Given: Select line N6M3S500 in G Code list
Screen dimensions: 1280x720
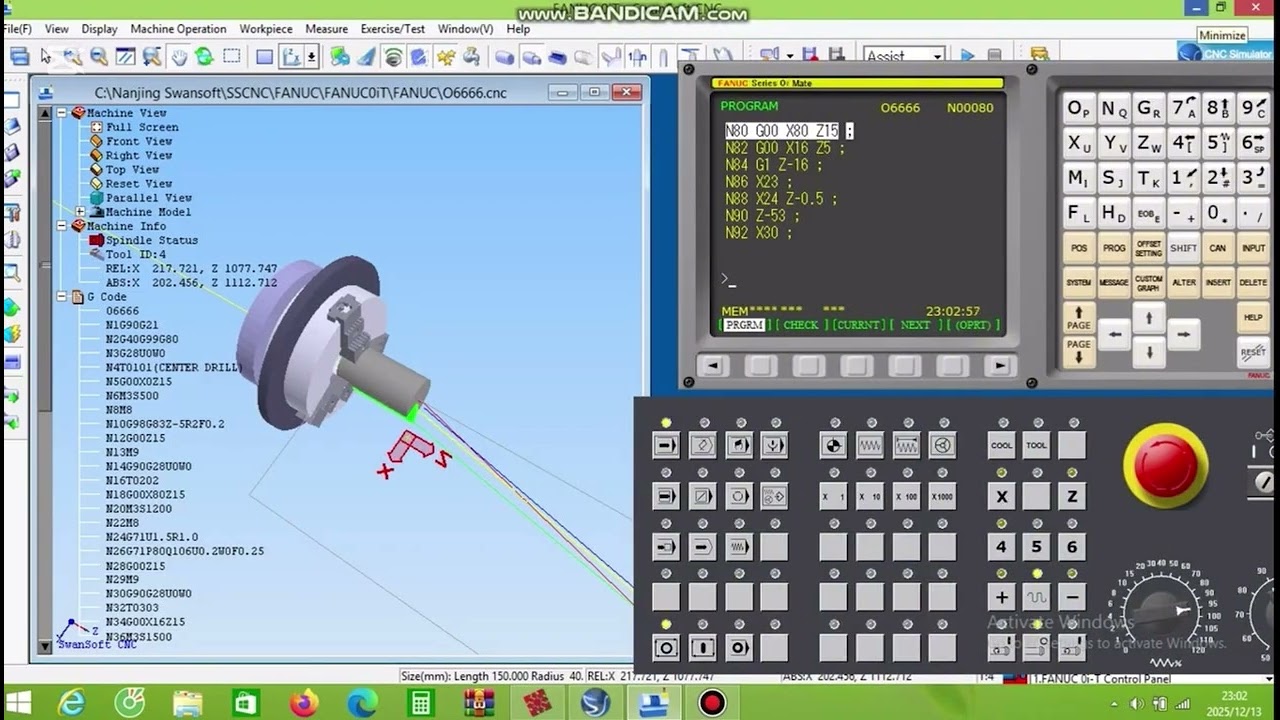Looking at the screenshot, I should 132,396.
